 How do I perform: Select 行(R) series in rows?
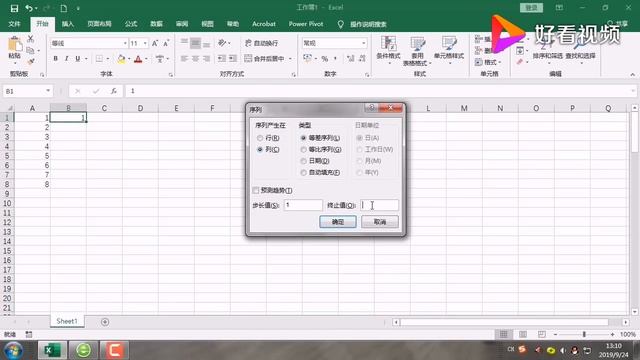pyautogui.click(x=269, y=138)
